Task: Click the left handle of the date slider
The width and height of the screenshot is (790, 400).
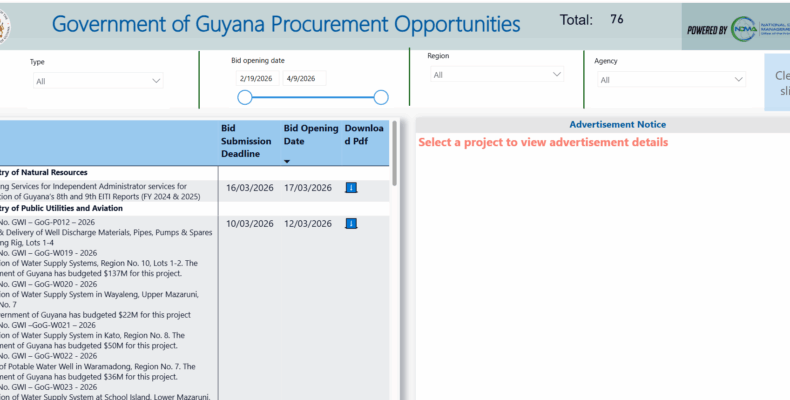Action: tap(244, 97)
